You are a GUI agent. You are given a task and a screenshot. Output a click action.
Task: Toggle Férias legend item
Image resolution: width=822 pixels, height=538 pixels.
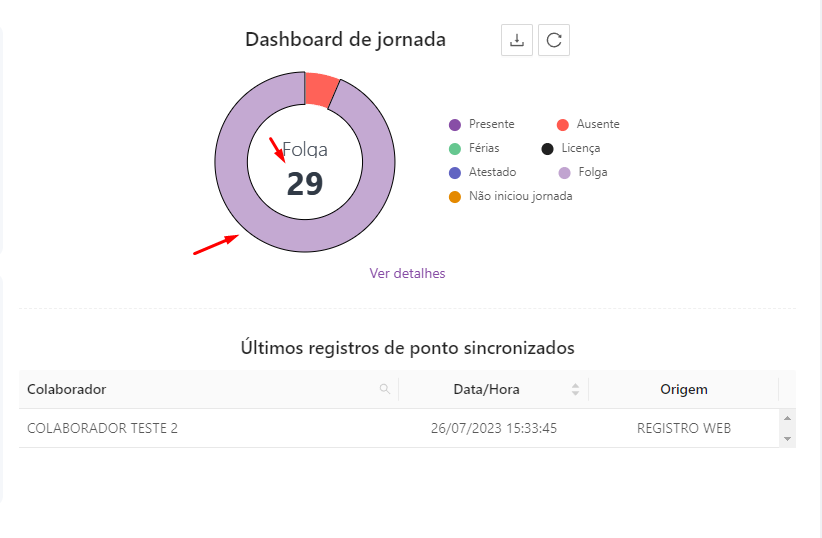[x=475, y=148]
